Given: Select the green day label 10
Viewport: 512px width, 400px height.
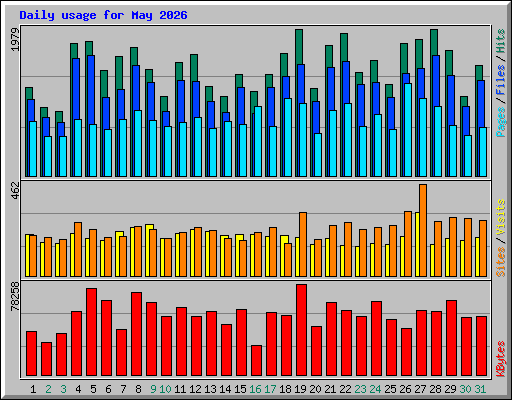Looking at the screenshot, I should pos(165,389).
